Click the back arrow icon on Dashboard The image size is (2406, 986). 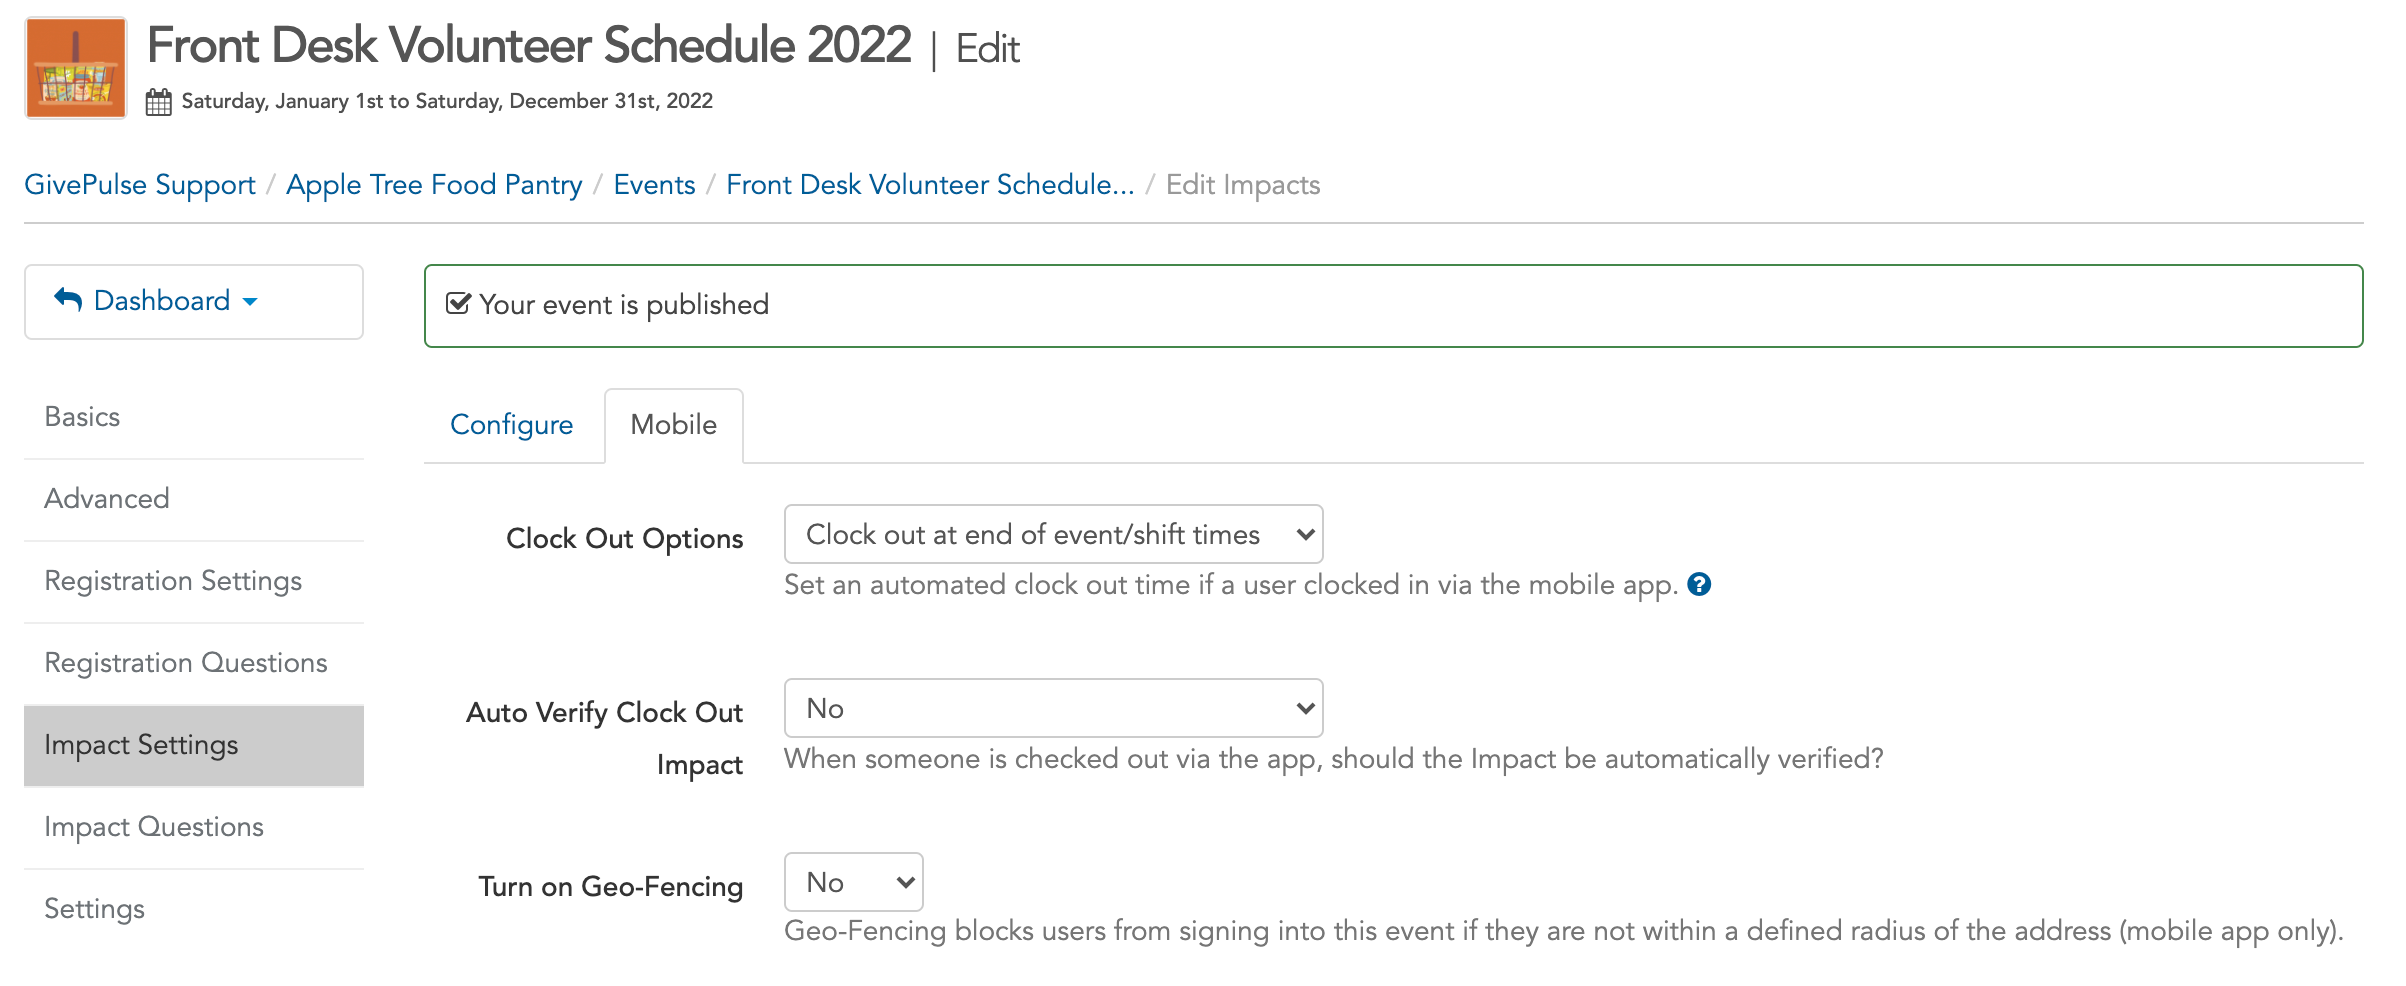point(68,299)
